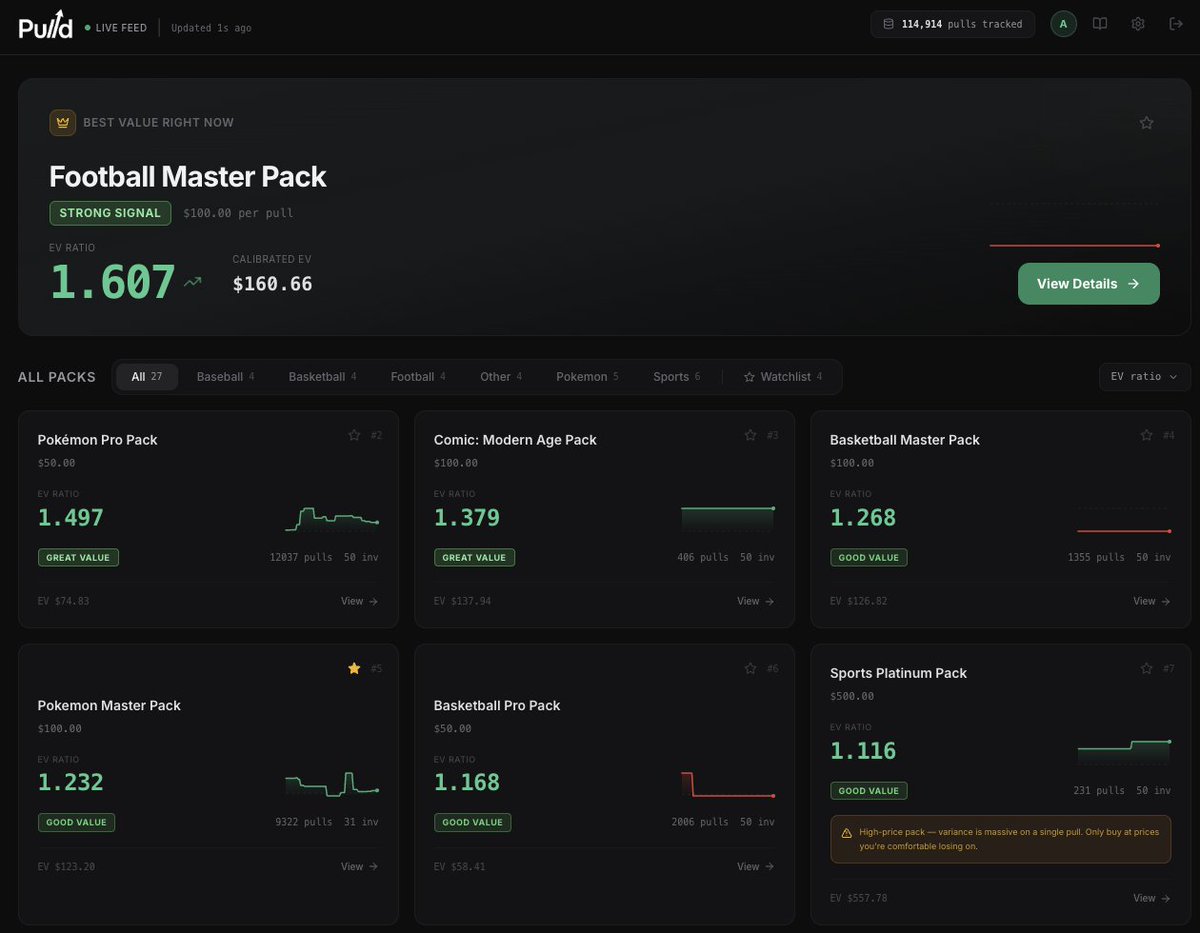The height and width of the screenshot is (933, 1200).
Task: Click the pulls tracked database icon
Action: click(x=889, y=24)
